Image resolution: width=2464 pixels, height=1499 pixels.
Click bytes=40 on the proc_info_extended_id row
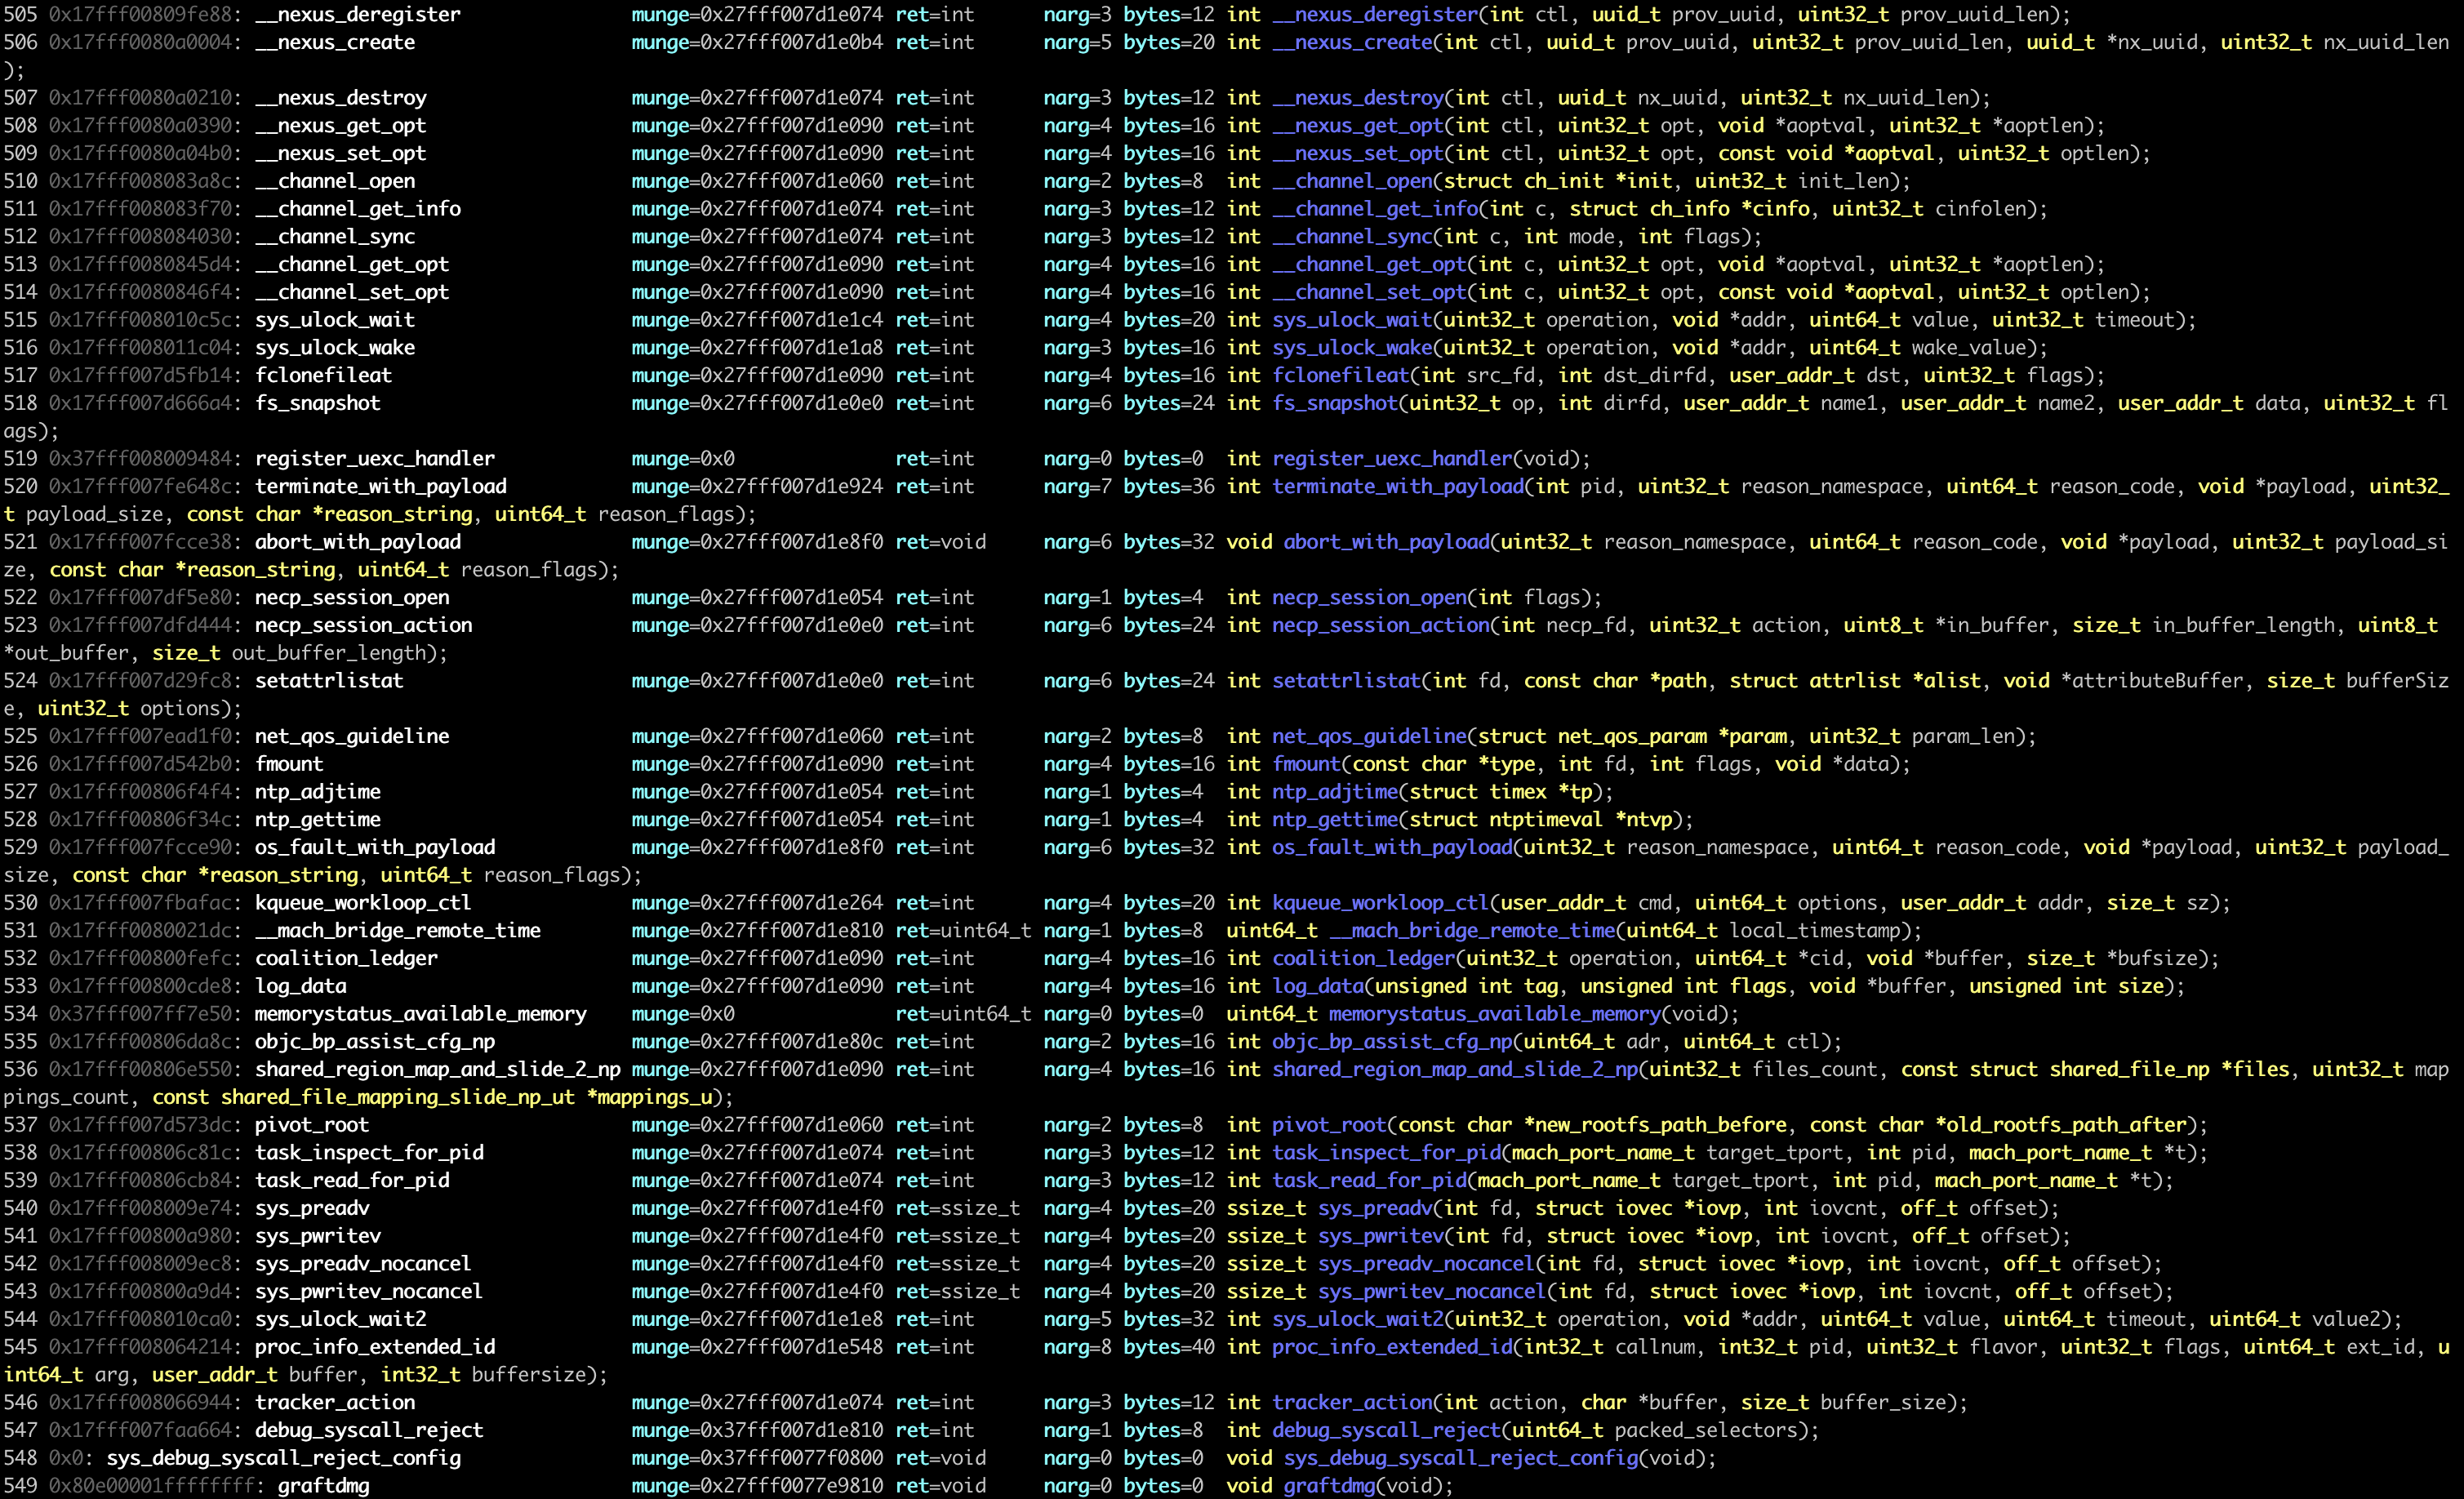coord(1169,1347)
